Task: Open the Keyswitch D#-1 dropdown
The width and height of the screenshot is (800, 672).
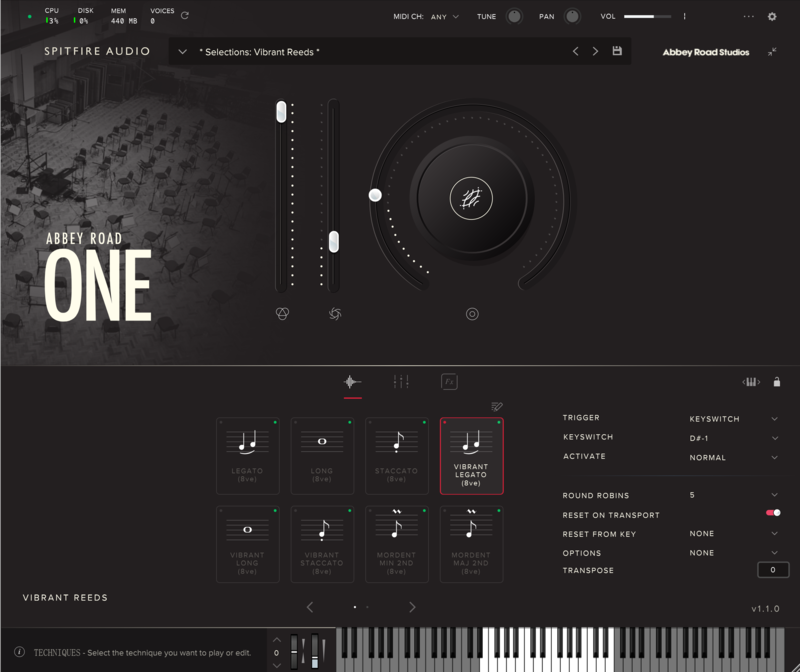Action: pyautogui.click(x=733, y=438)
